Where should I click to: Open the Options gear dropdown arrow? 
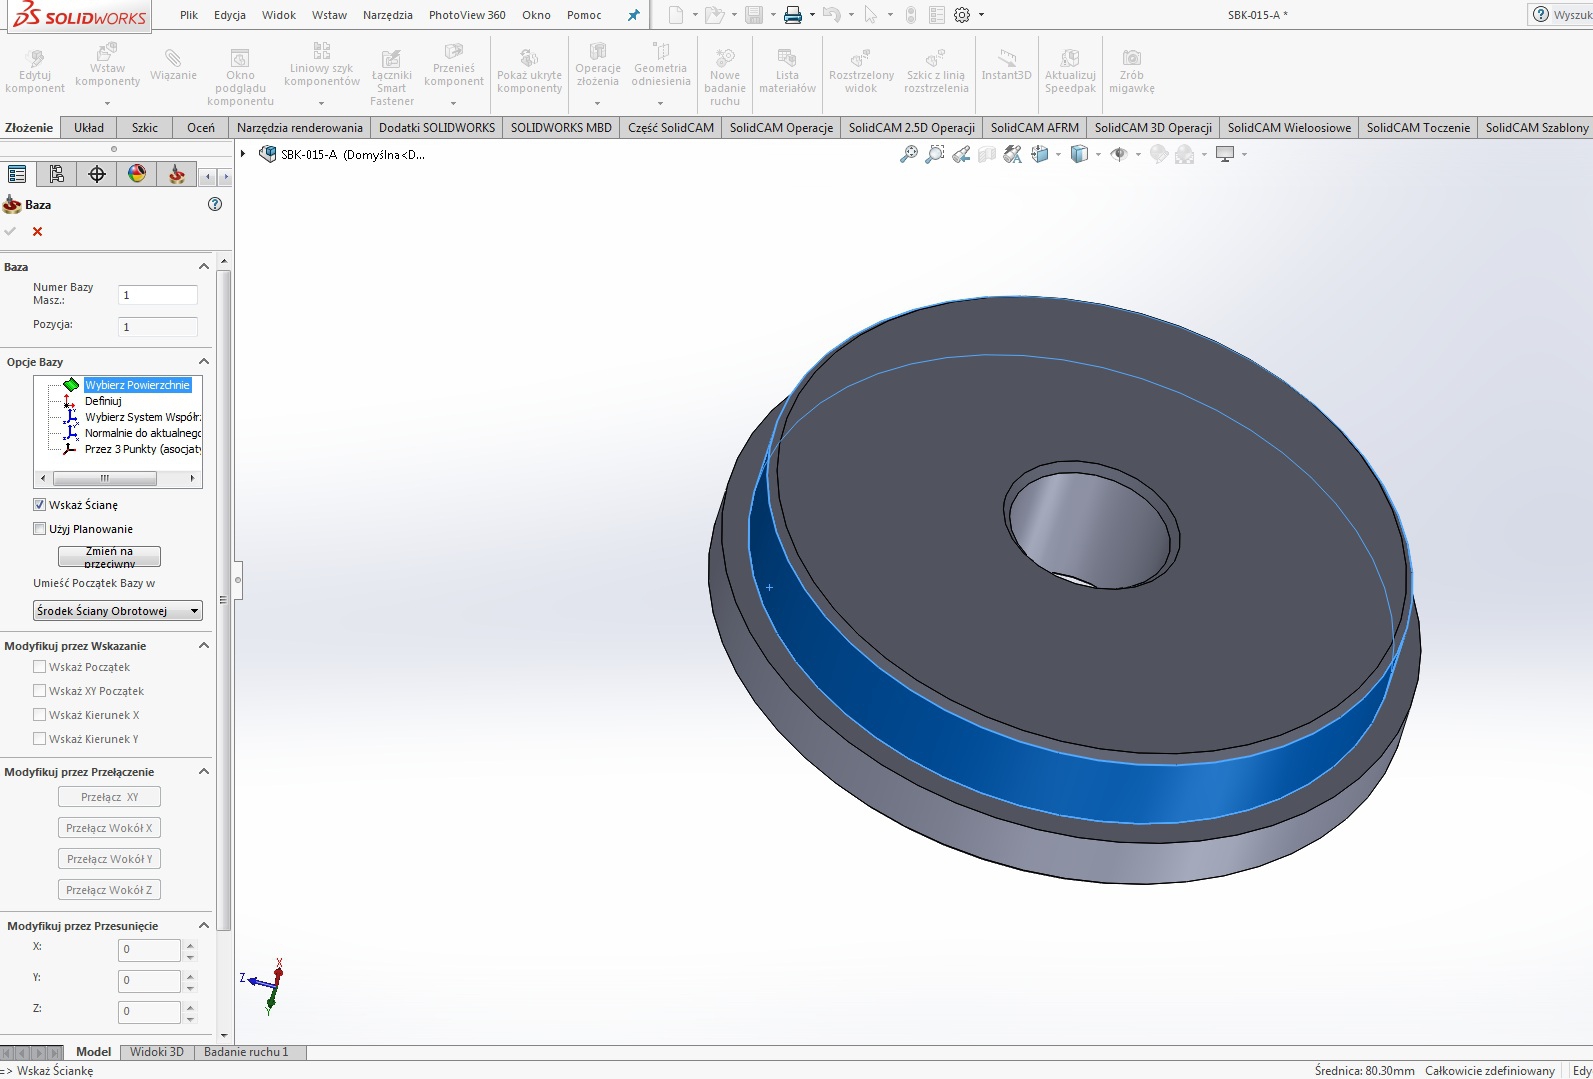[981, 15]
